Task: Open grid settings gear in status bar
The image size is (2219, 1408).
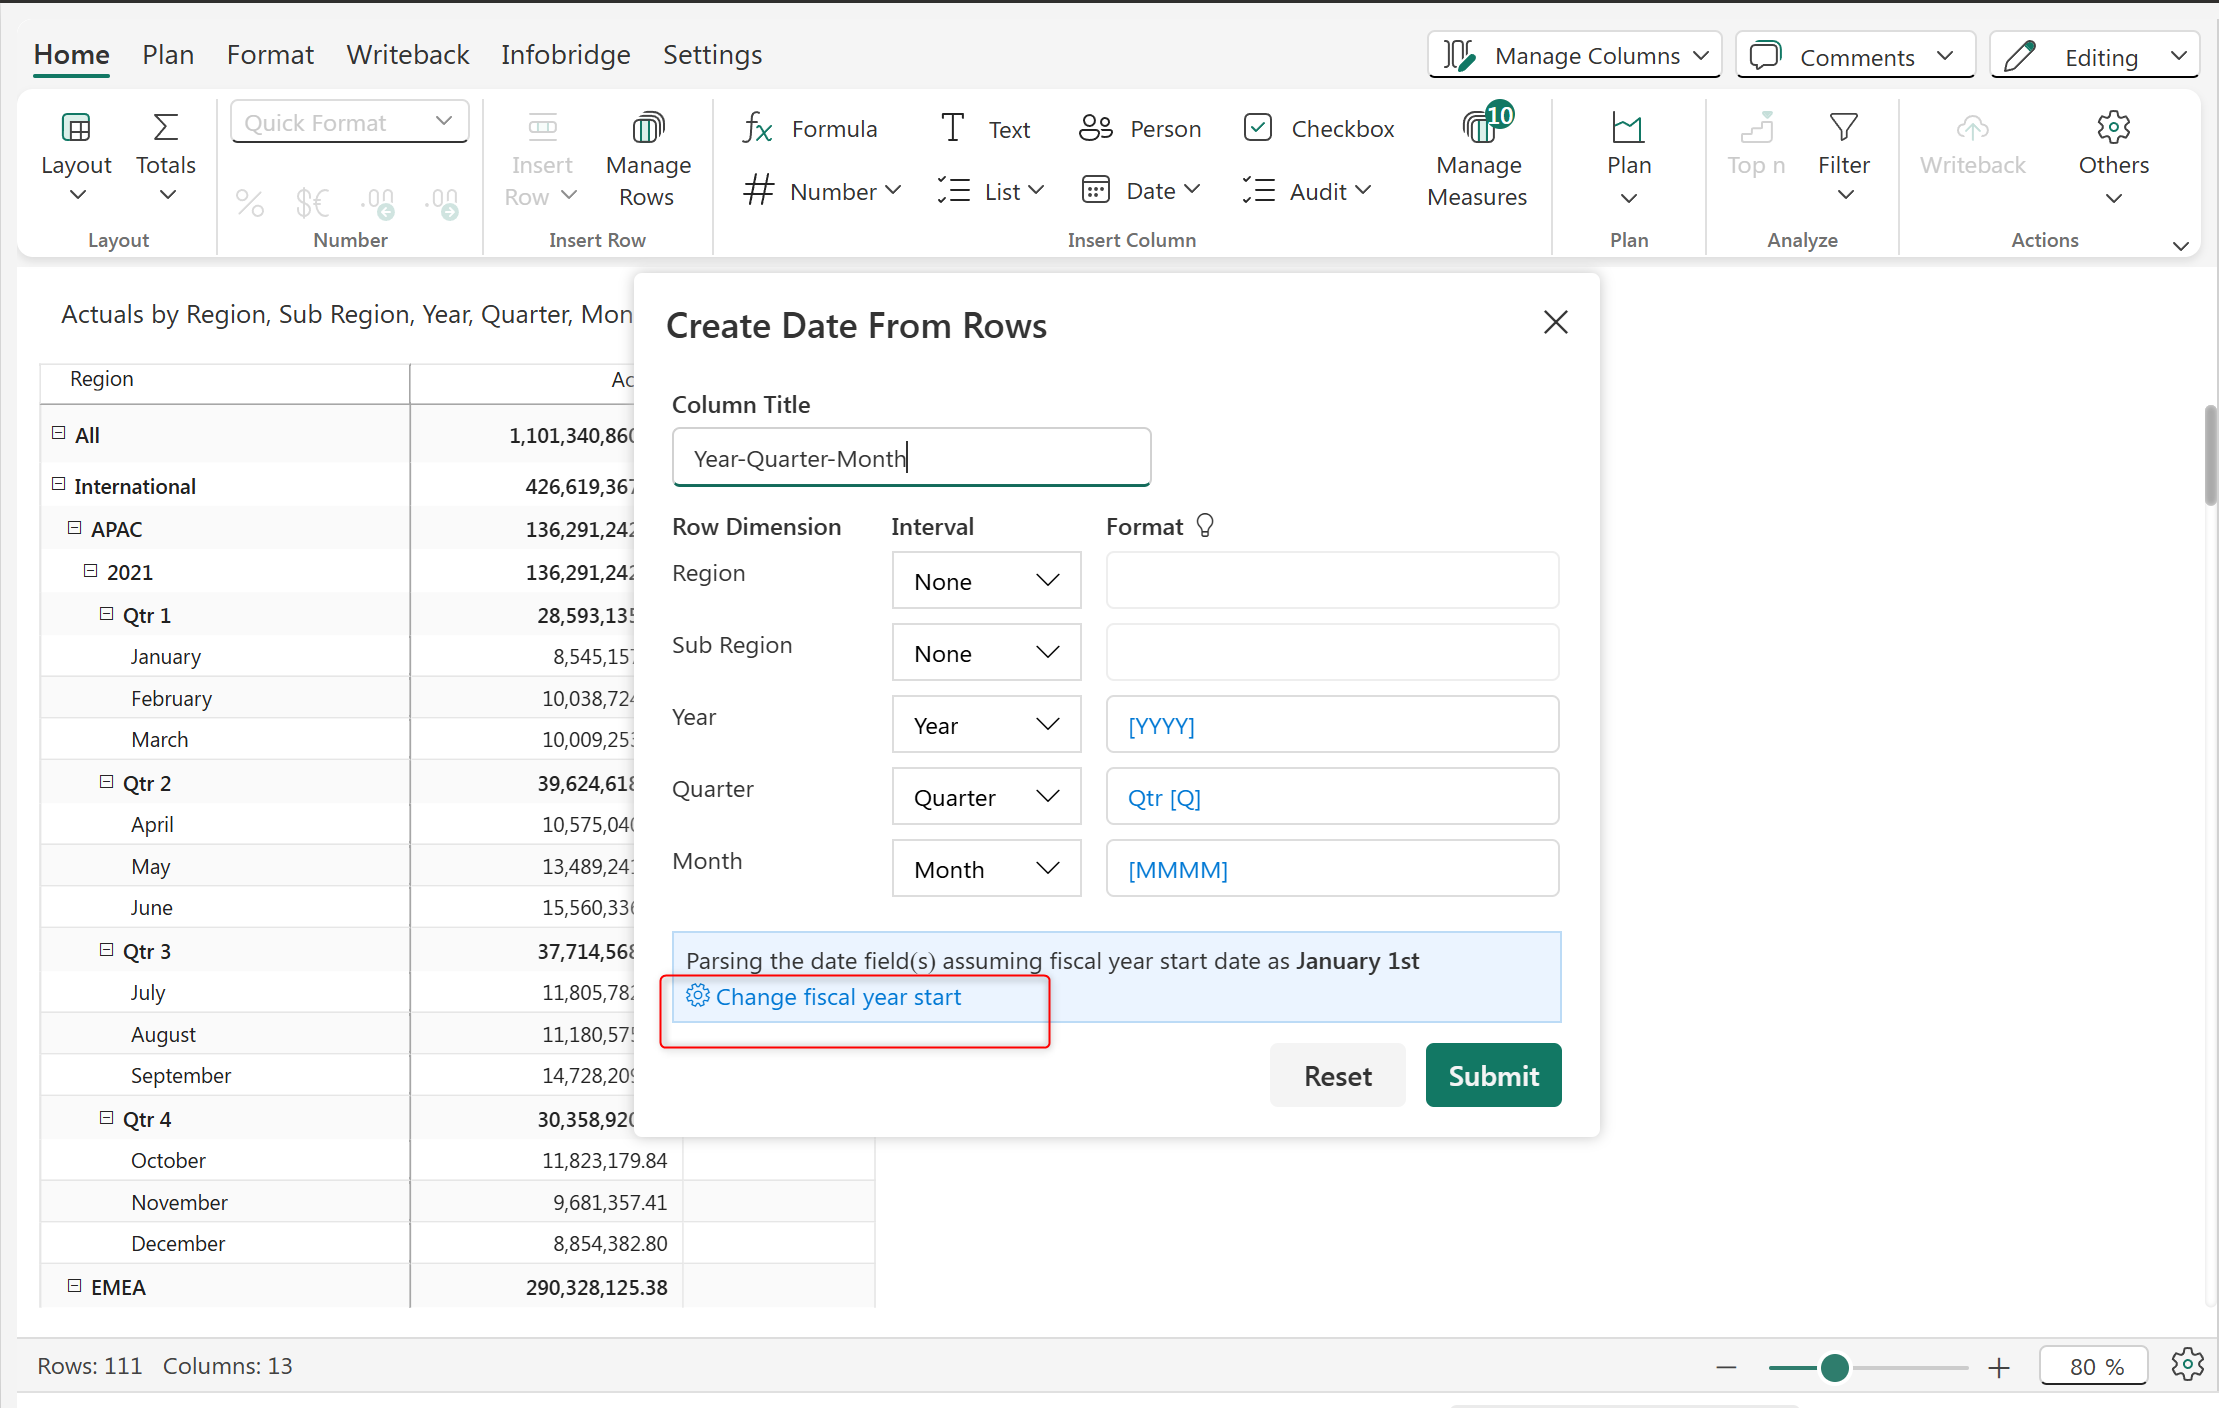Action: tap(2187, 1364)
